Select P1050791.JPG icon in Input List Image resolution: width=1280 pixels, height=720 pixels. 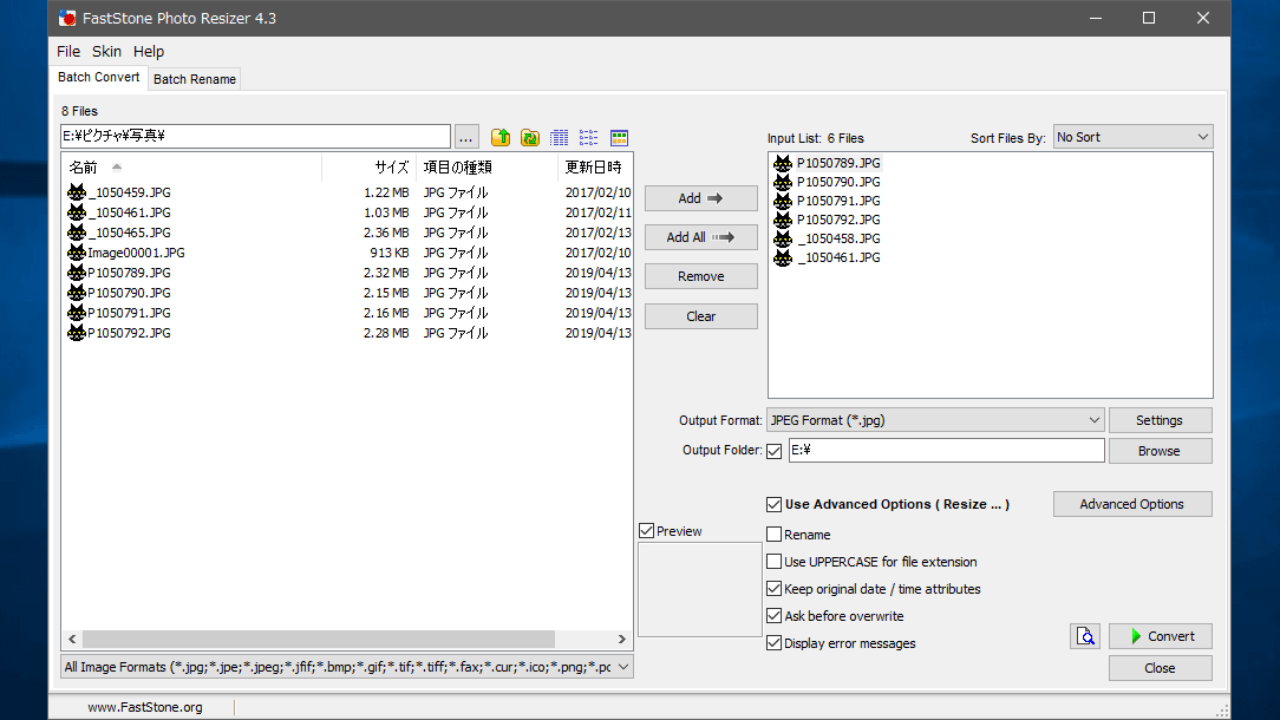[783, 201]
